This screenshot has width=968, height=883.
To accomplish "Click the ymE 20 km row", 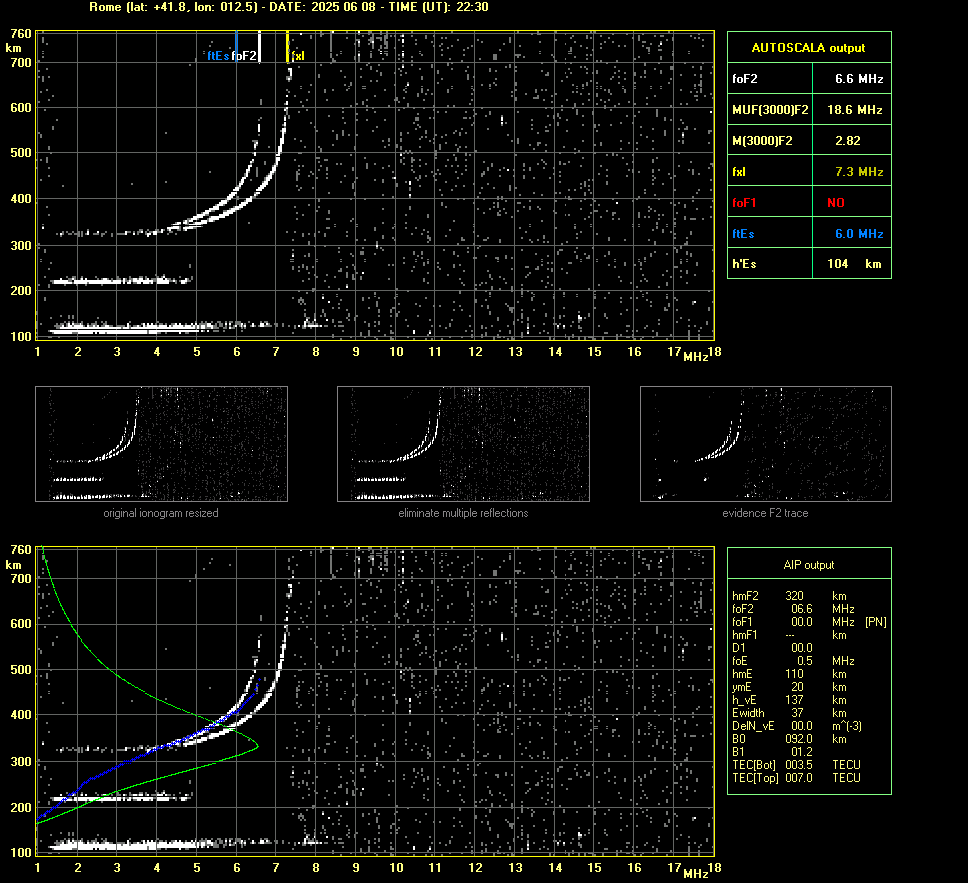I will point(789,687).
